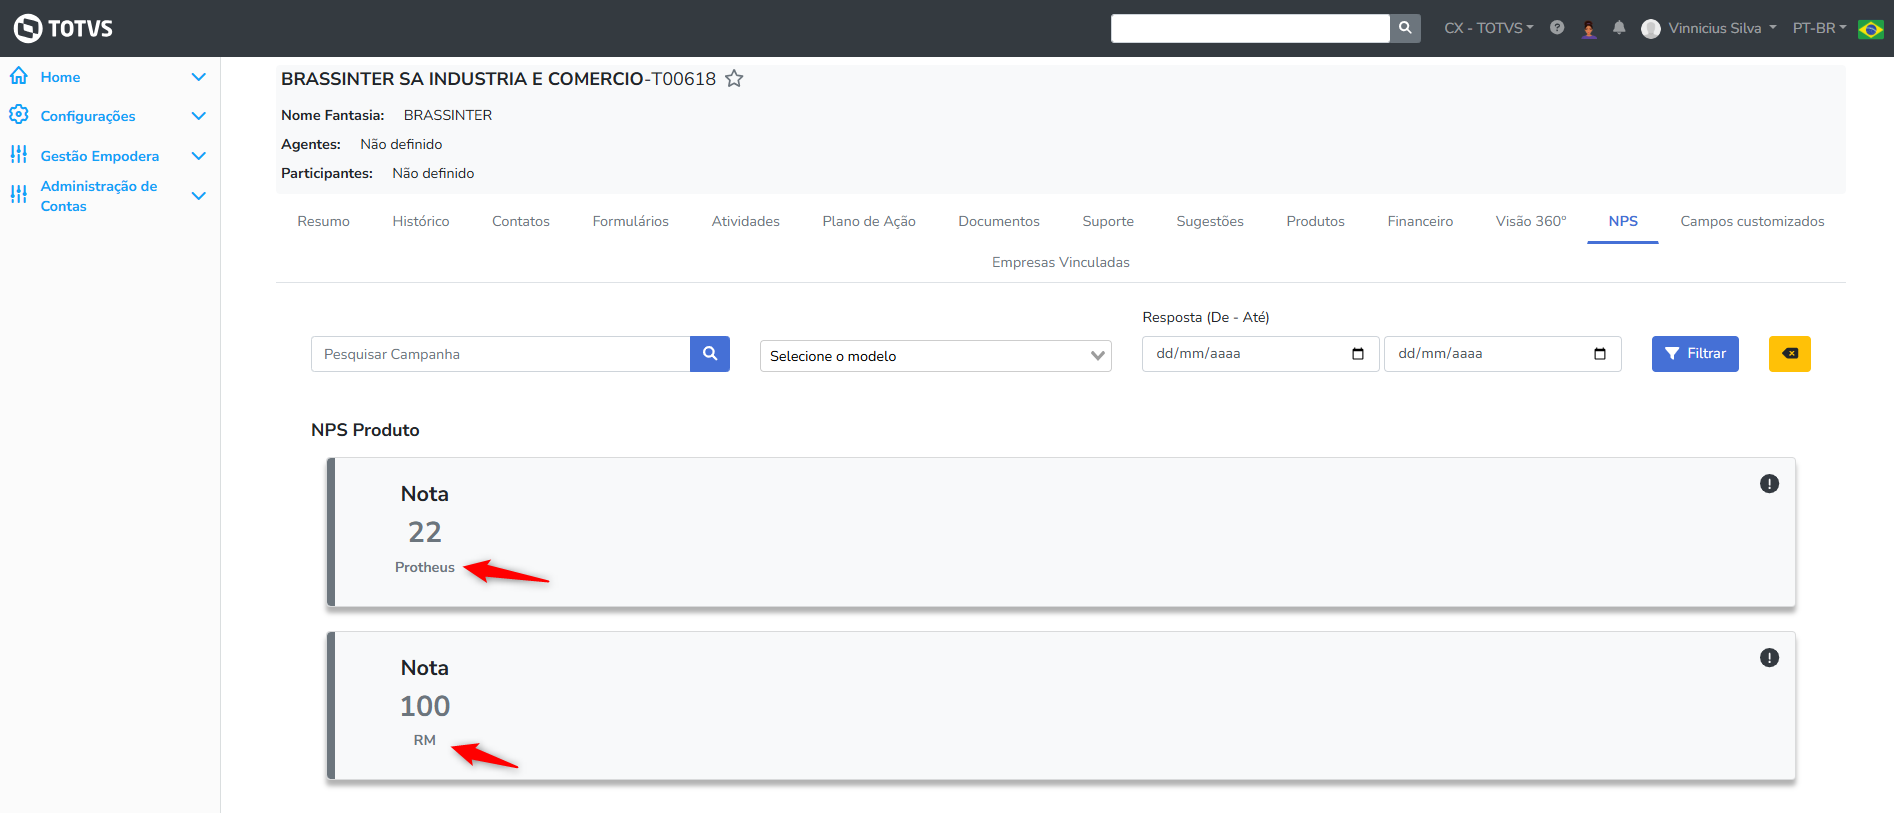1894x813 pixels.
Task: Open the Contatos tab
Action: click(521, 221)
